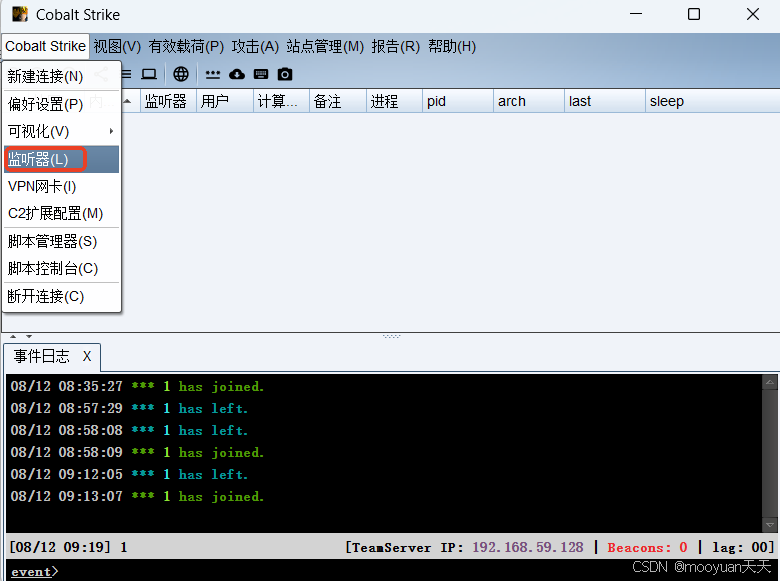Click log line 08/12 09:13:07 has joined
Viewport: 780px width, 581px height.
137,496
